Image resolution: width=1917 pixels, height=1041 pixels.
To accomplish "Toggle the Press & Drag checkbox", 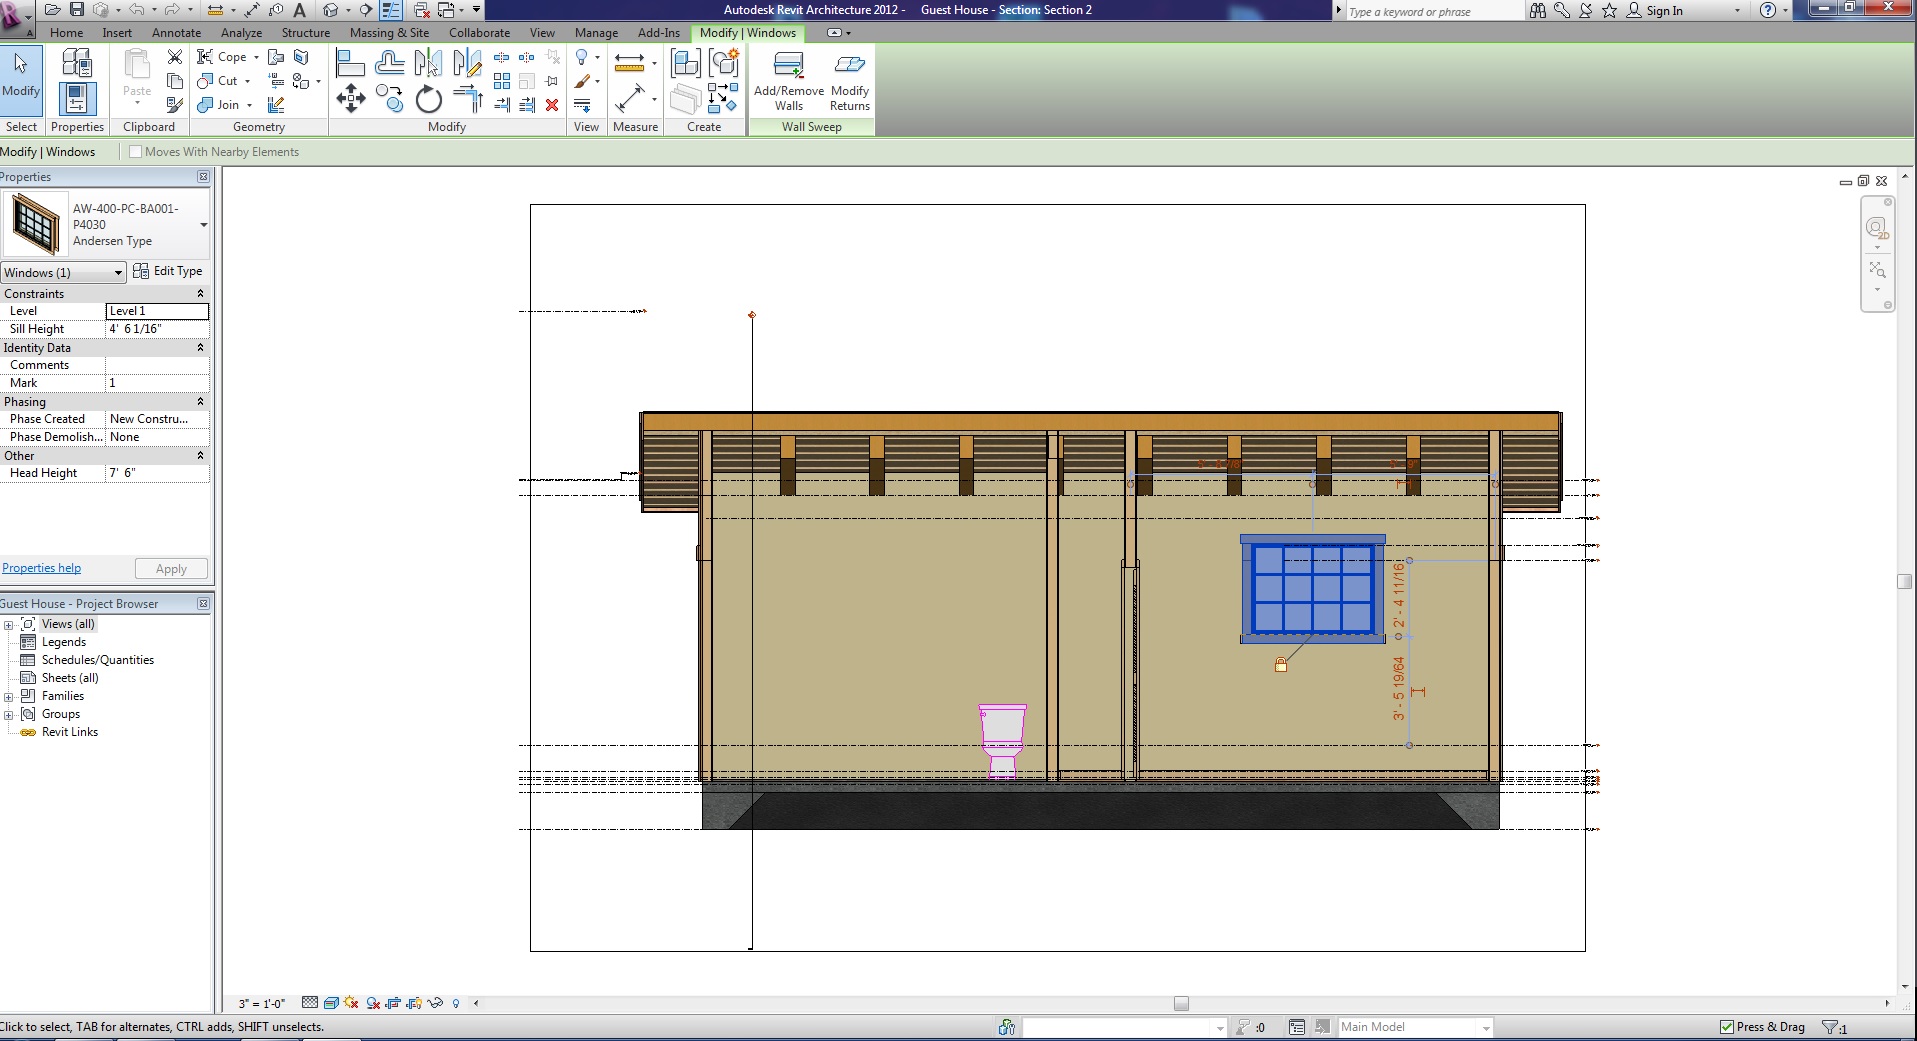I will point(1726,1027).
